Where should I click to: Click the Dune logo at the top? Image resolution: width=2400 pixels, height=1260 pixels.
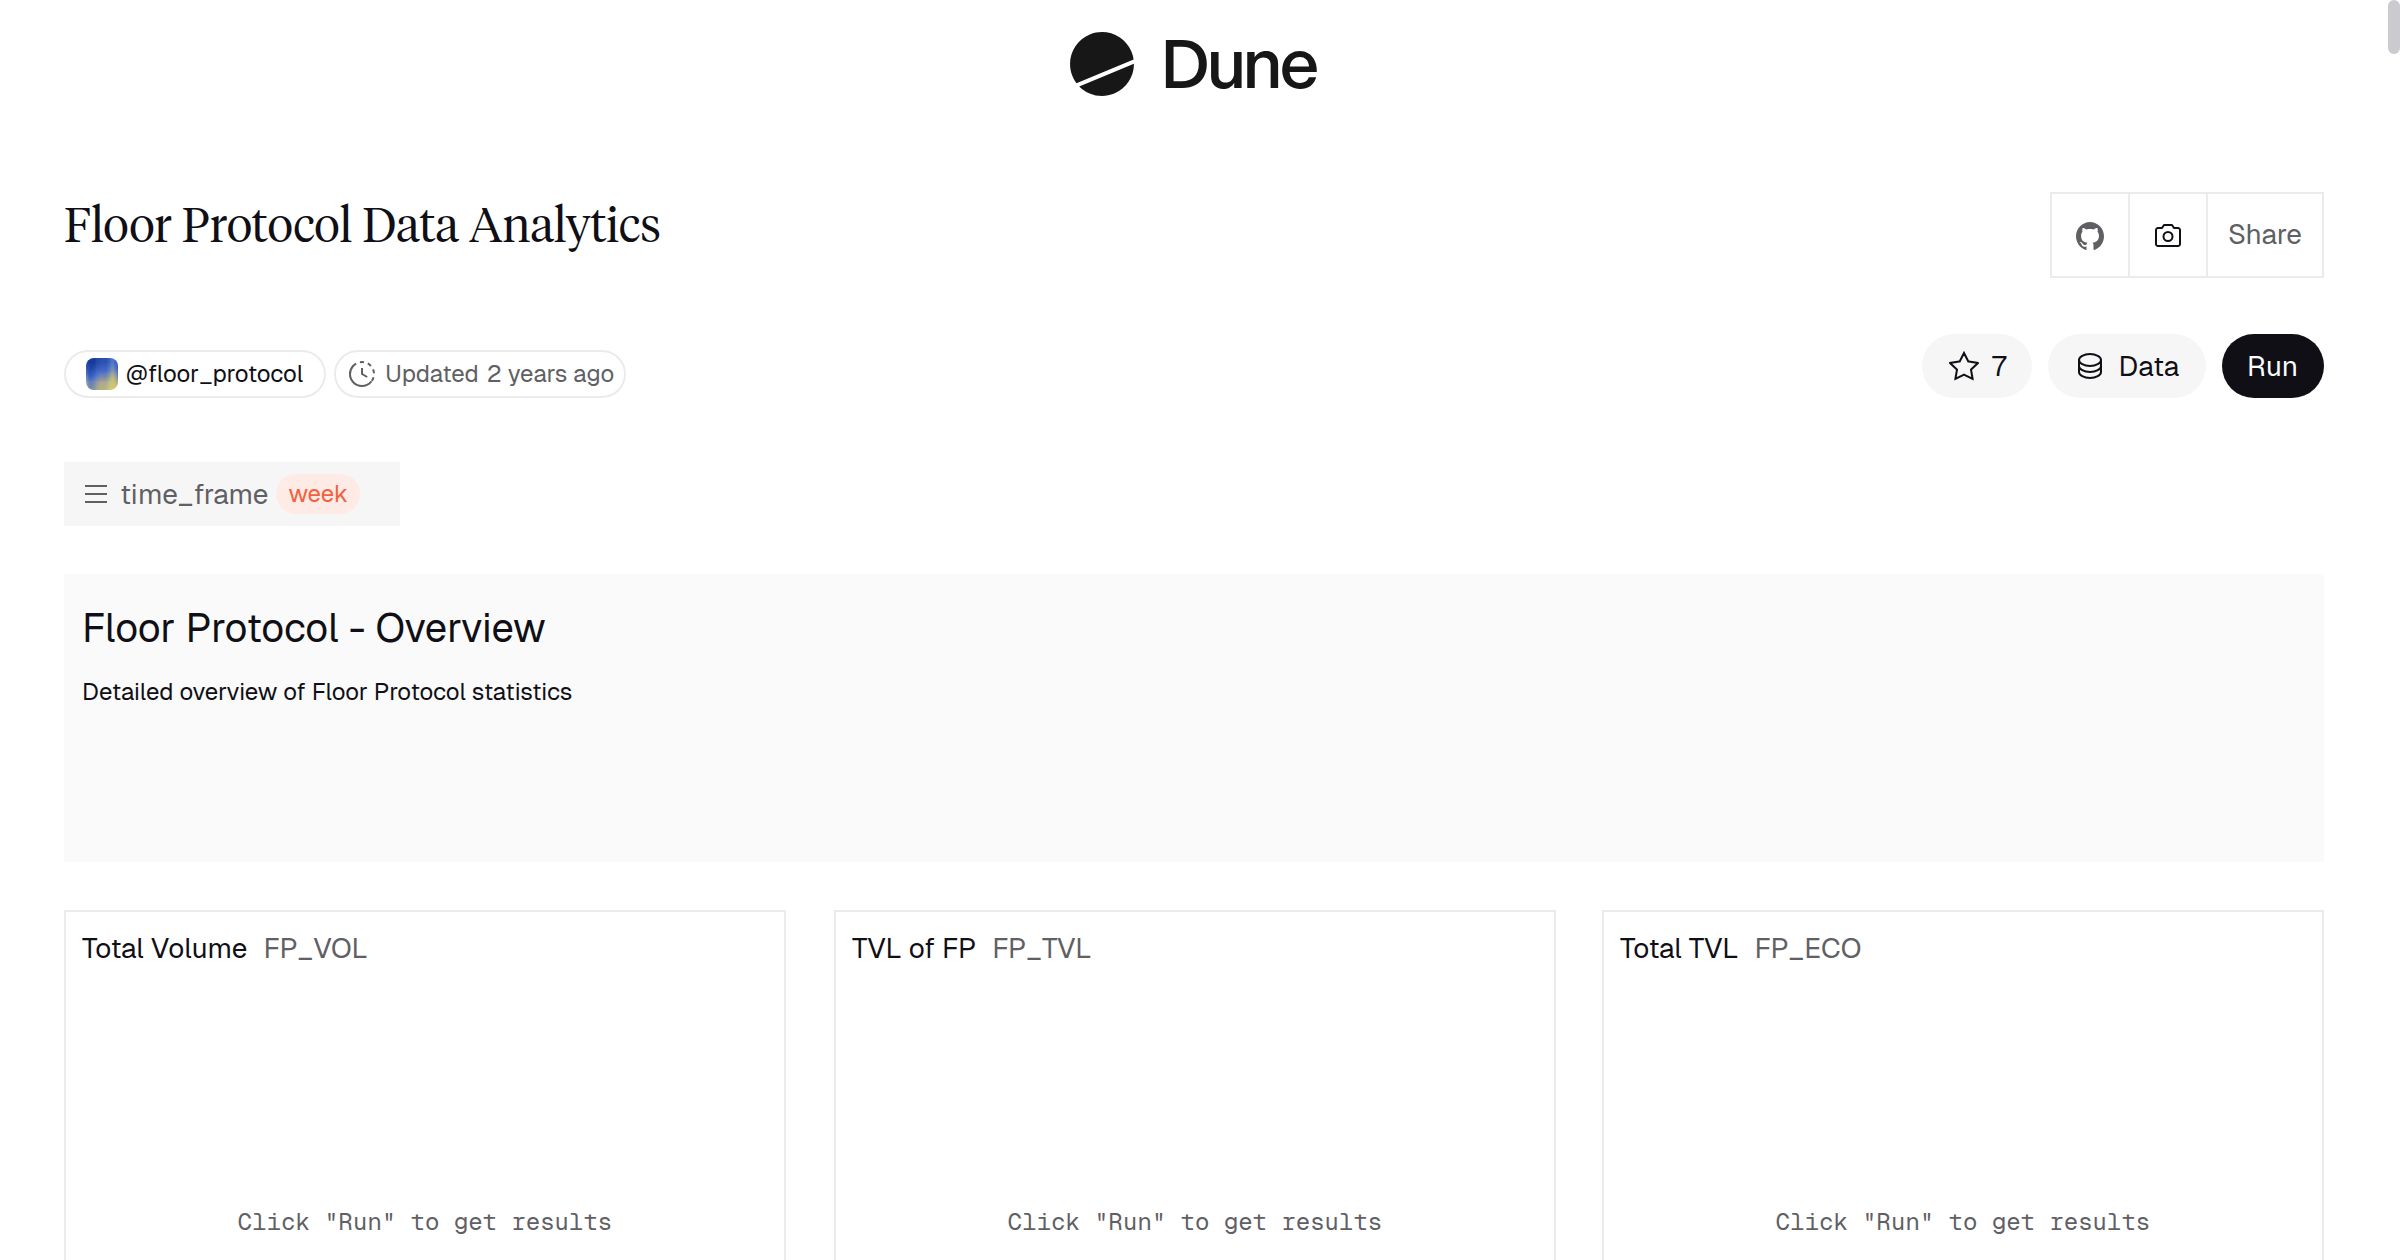tap(1193, 65)
